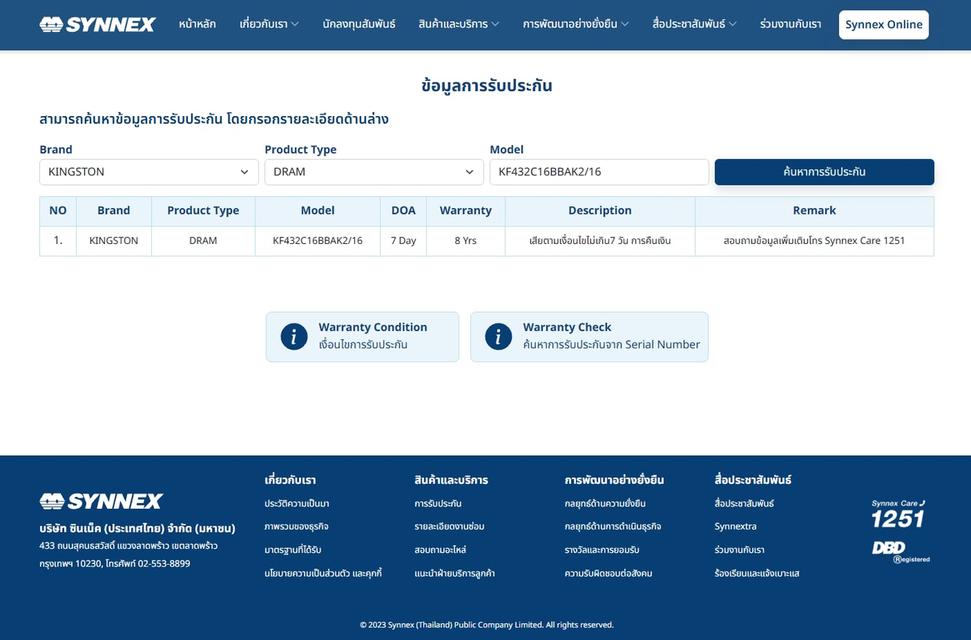Open the ภาพรวมของธุรกิจ footer link
Viewport: 971px width, 640px height.
tap(296, 527)
